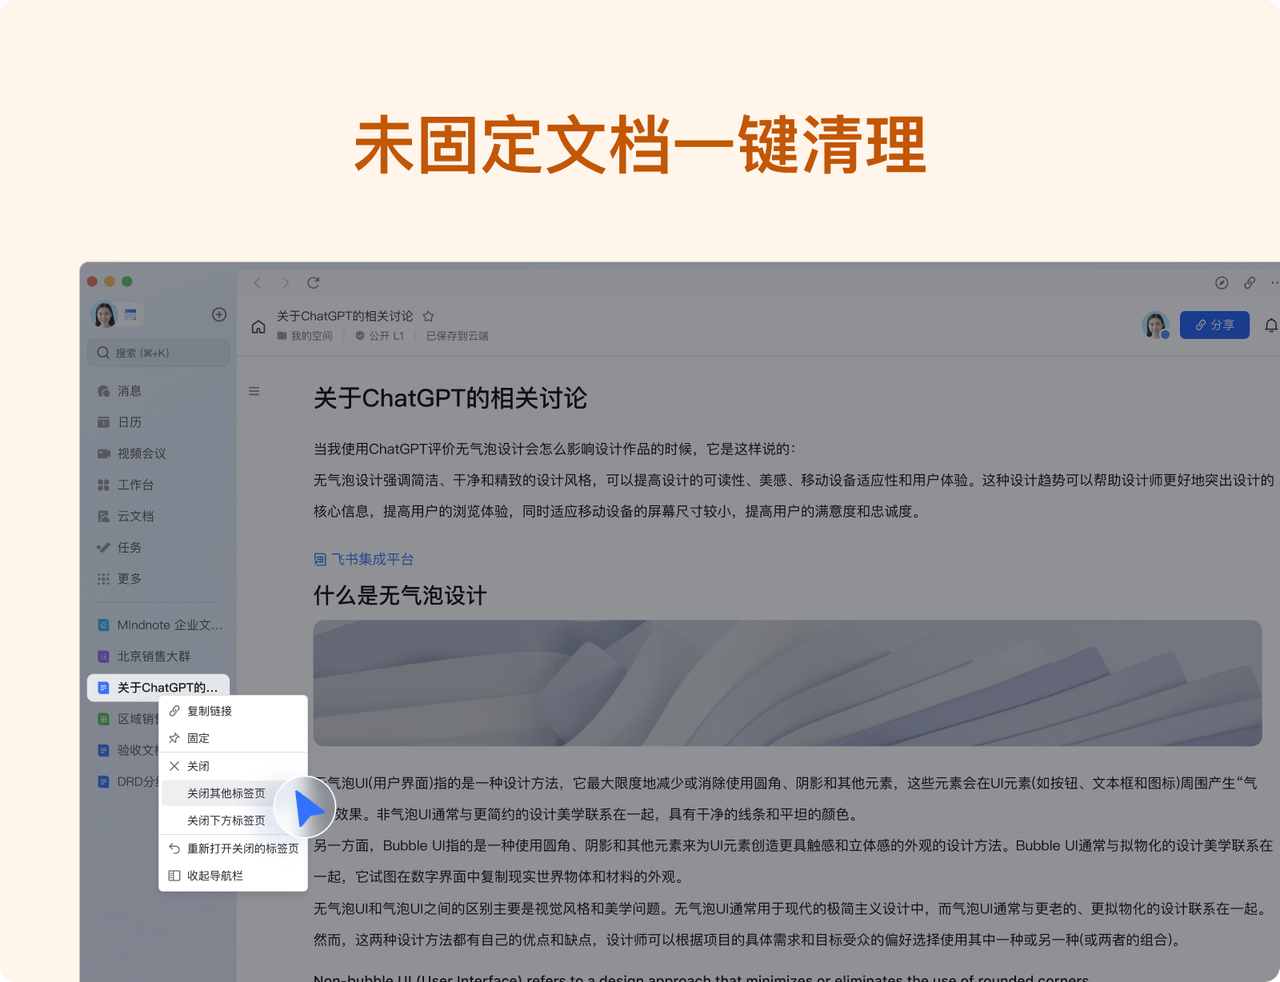Image resolution: width=1280 pixels, height=982 pixels.
Task: Select the 关于ChatGPT的 sidebar tab
Action: 158,687
